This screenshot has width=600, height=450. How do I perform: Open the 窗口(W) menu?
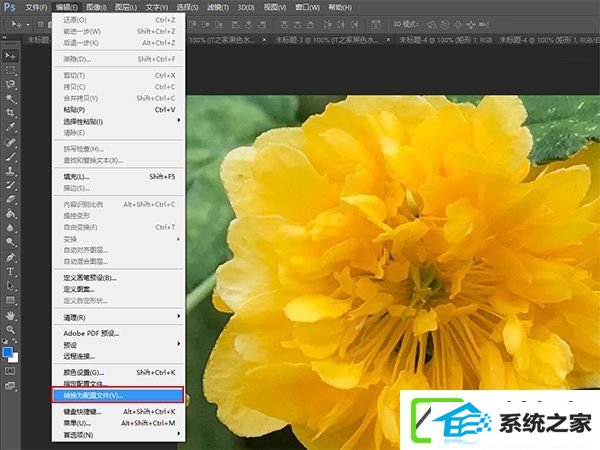click(307, 7)
